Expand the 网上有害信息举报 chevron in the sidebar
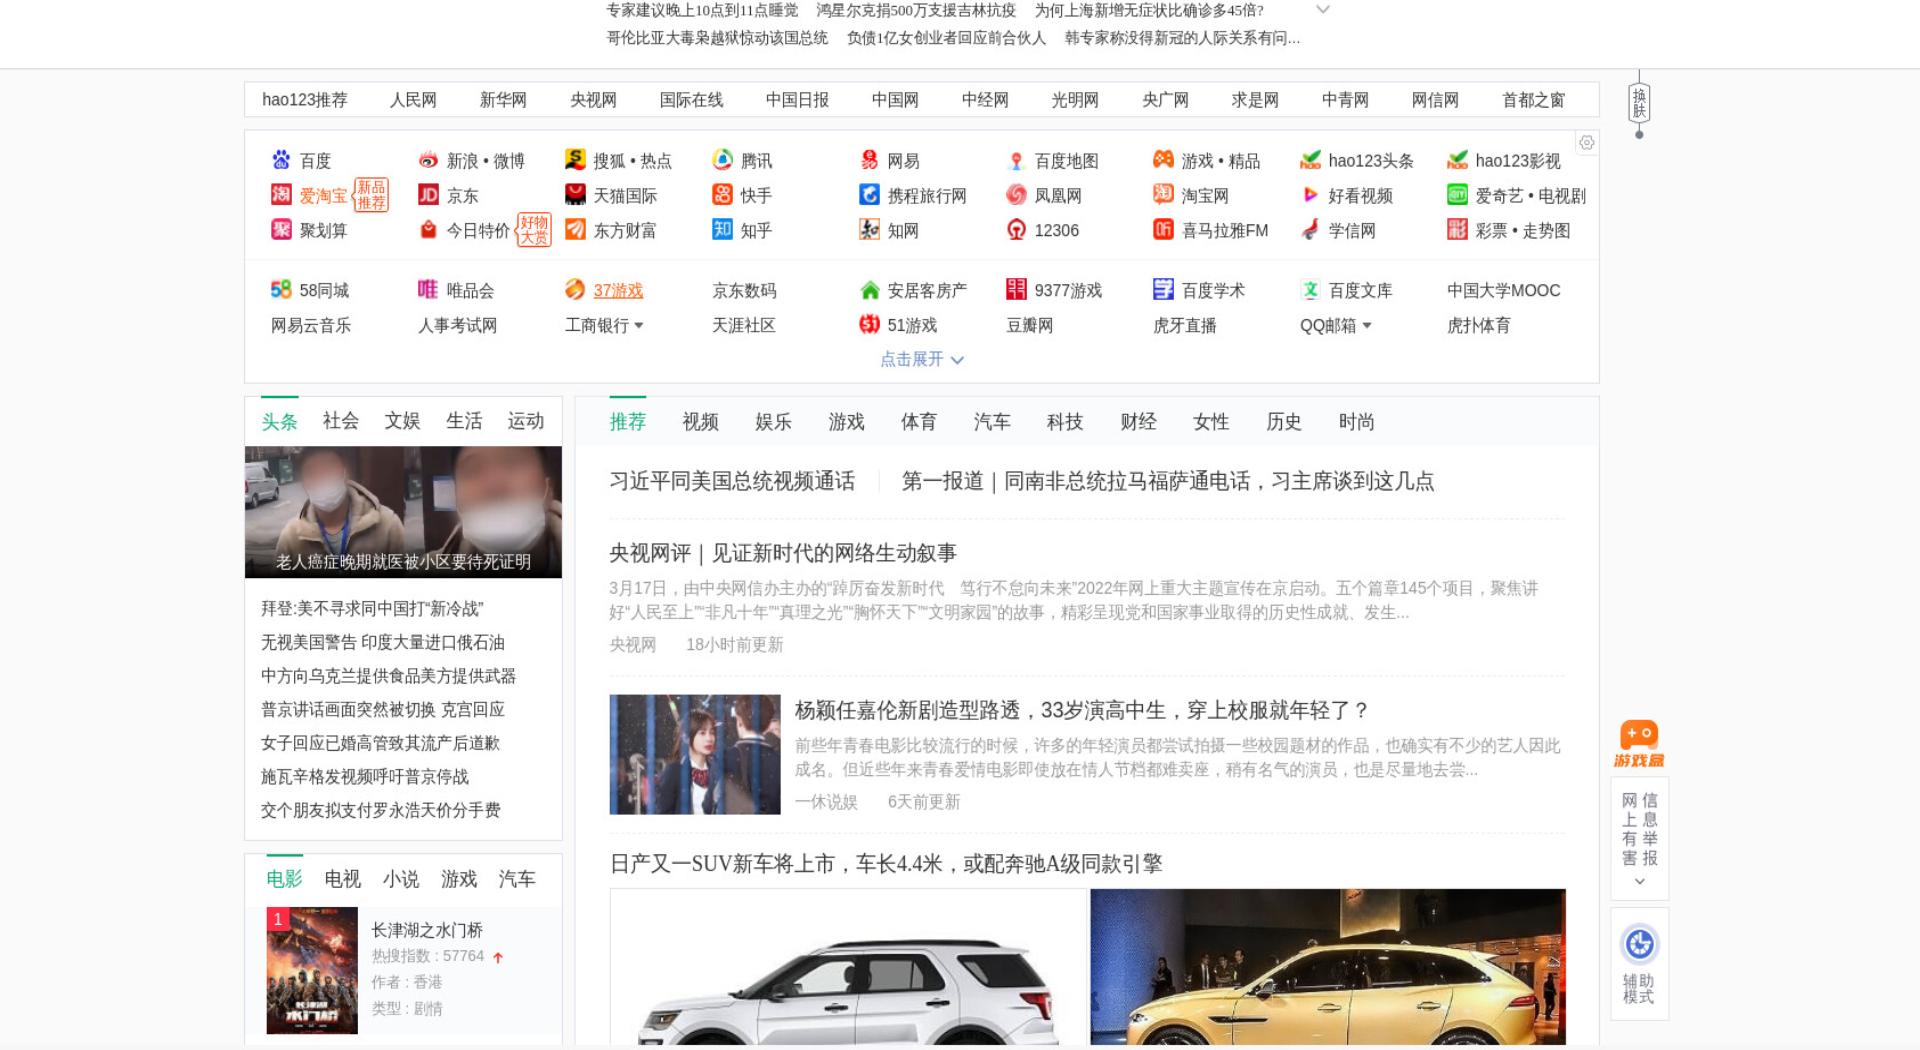The image size is (1920, 1050). click(x=1639, y=882)
